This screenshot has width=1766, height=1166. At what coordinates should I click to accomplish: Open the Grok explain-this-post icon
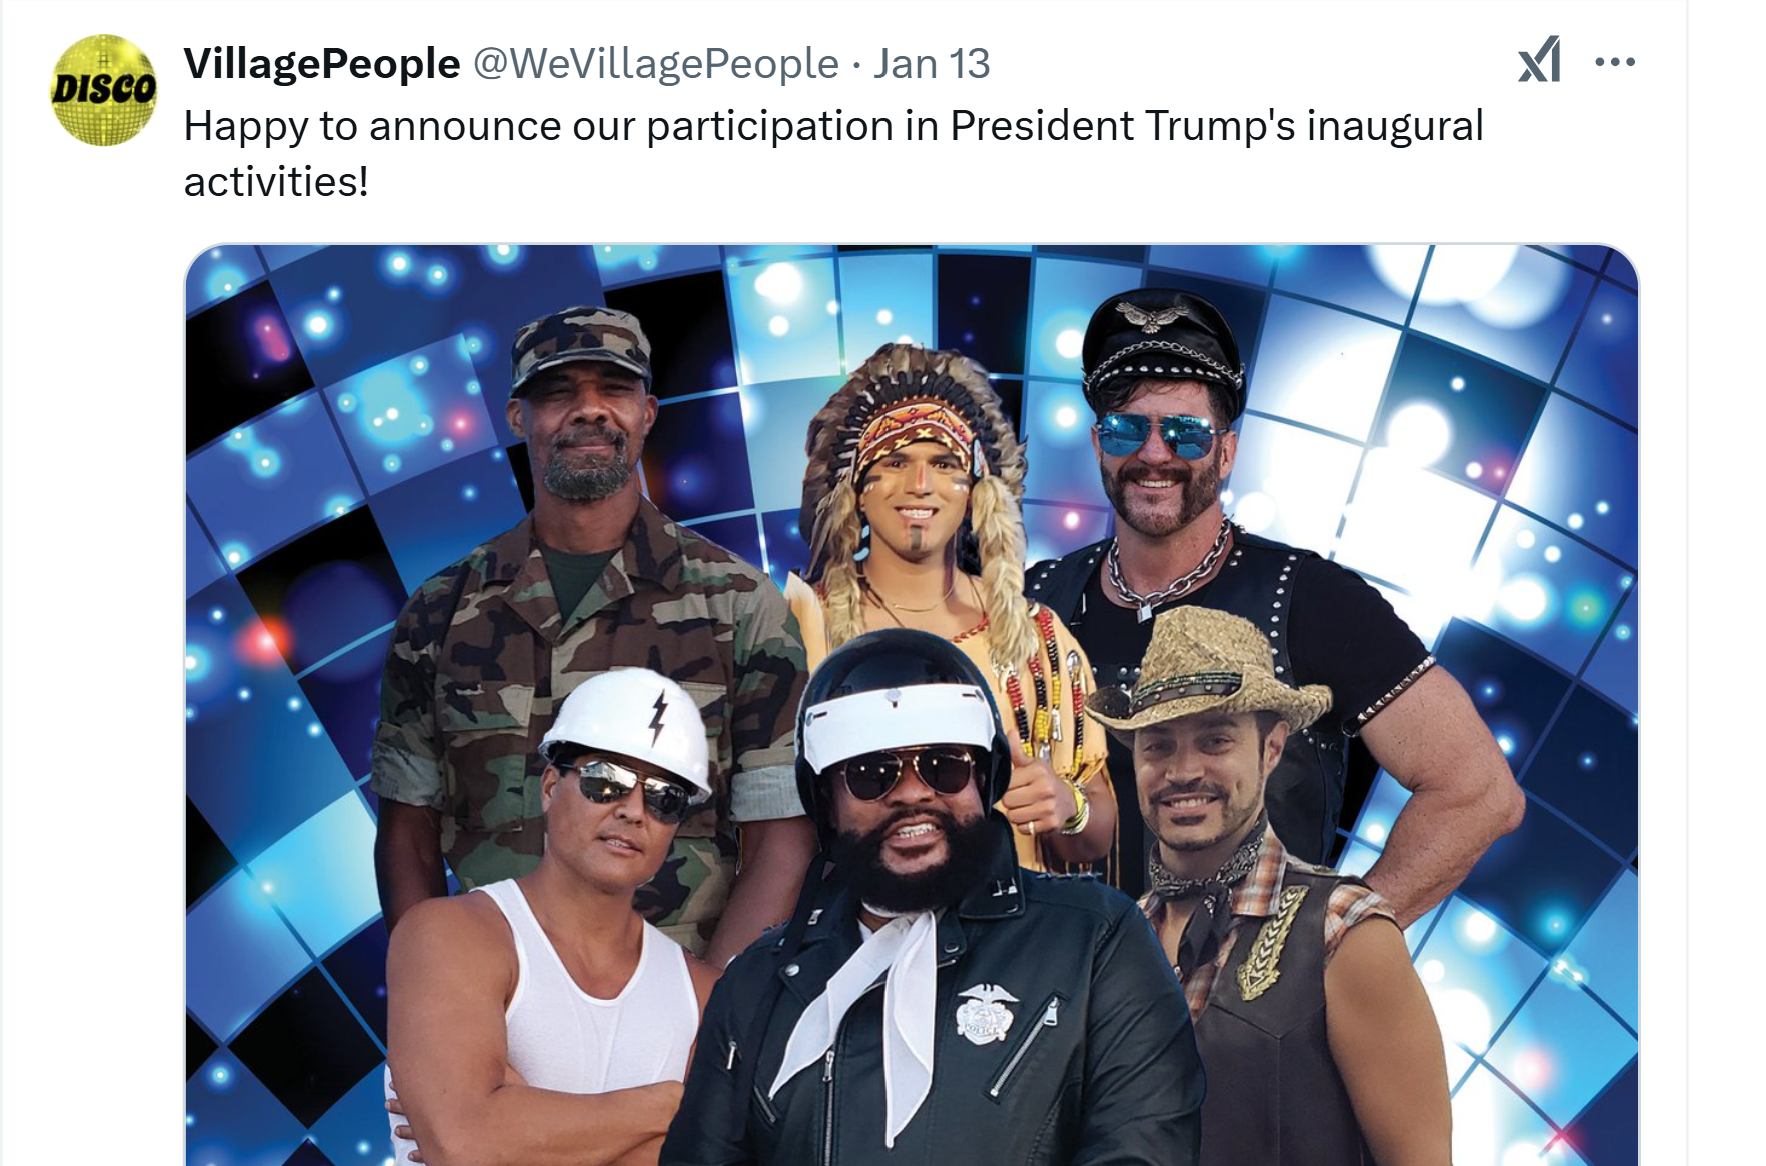coord(1539,60)
